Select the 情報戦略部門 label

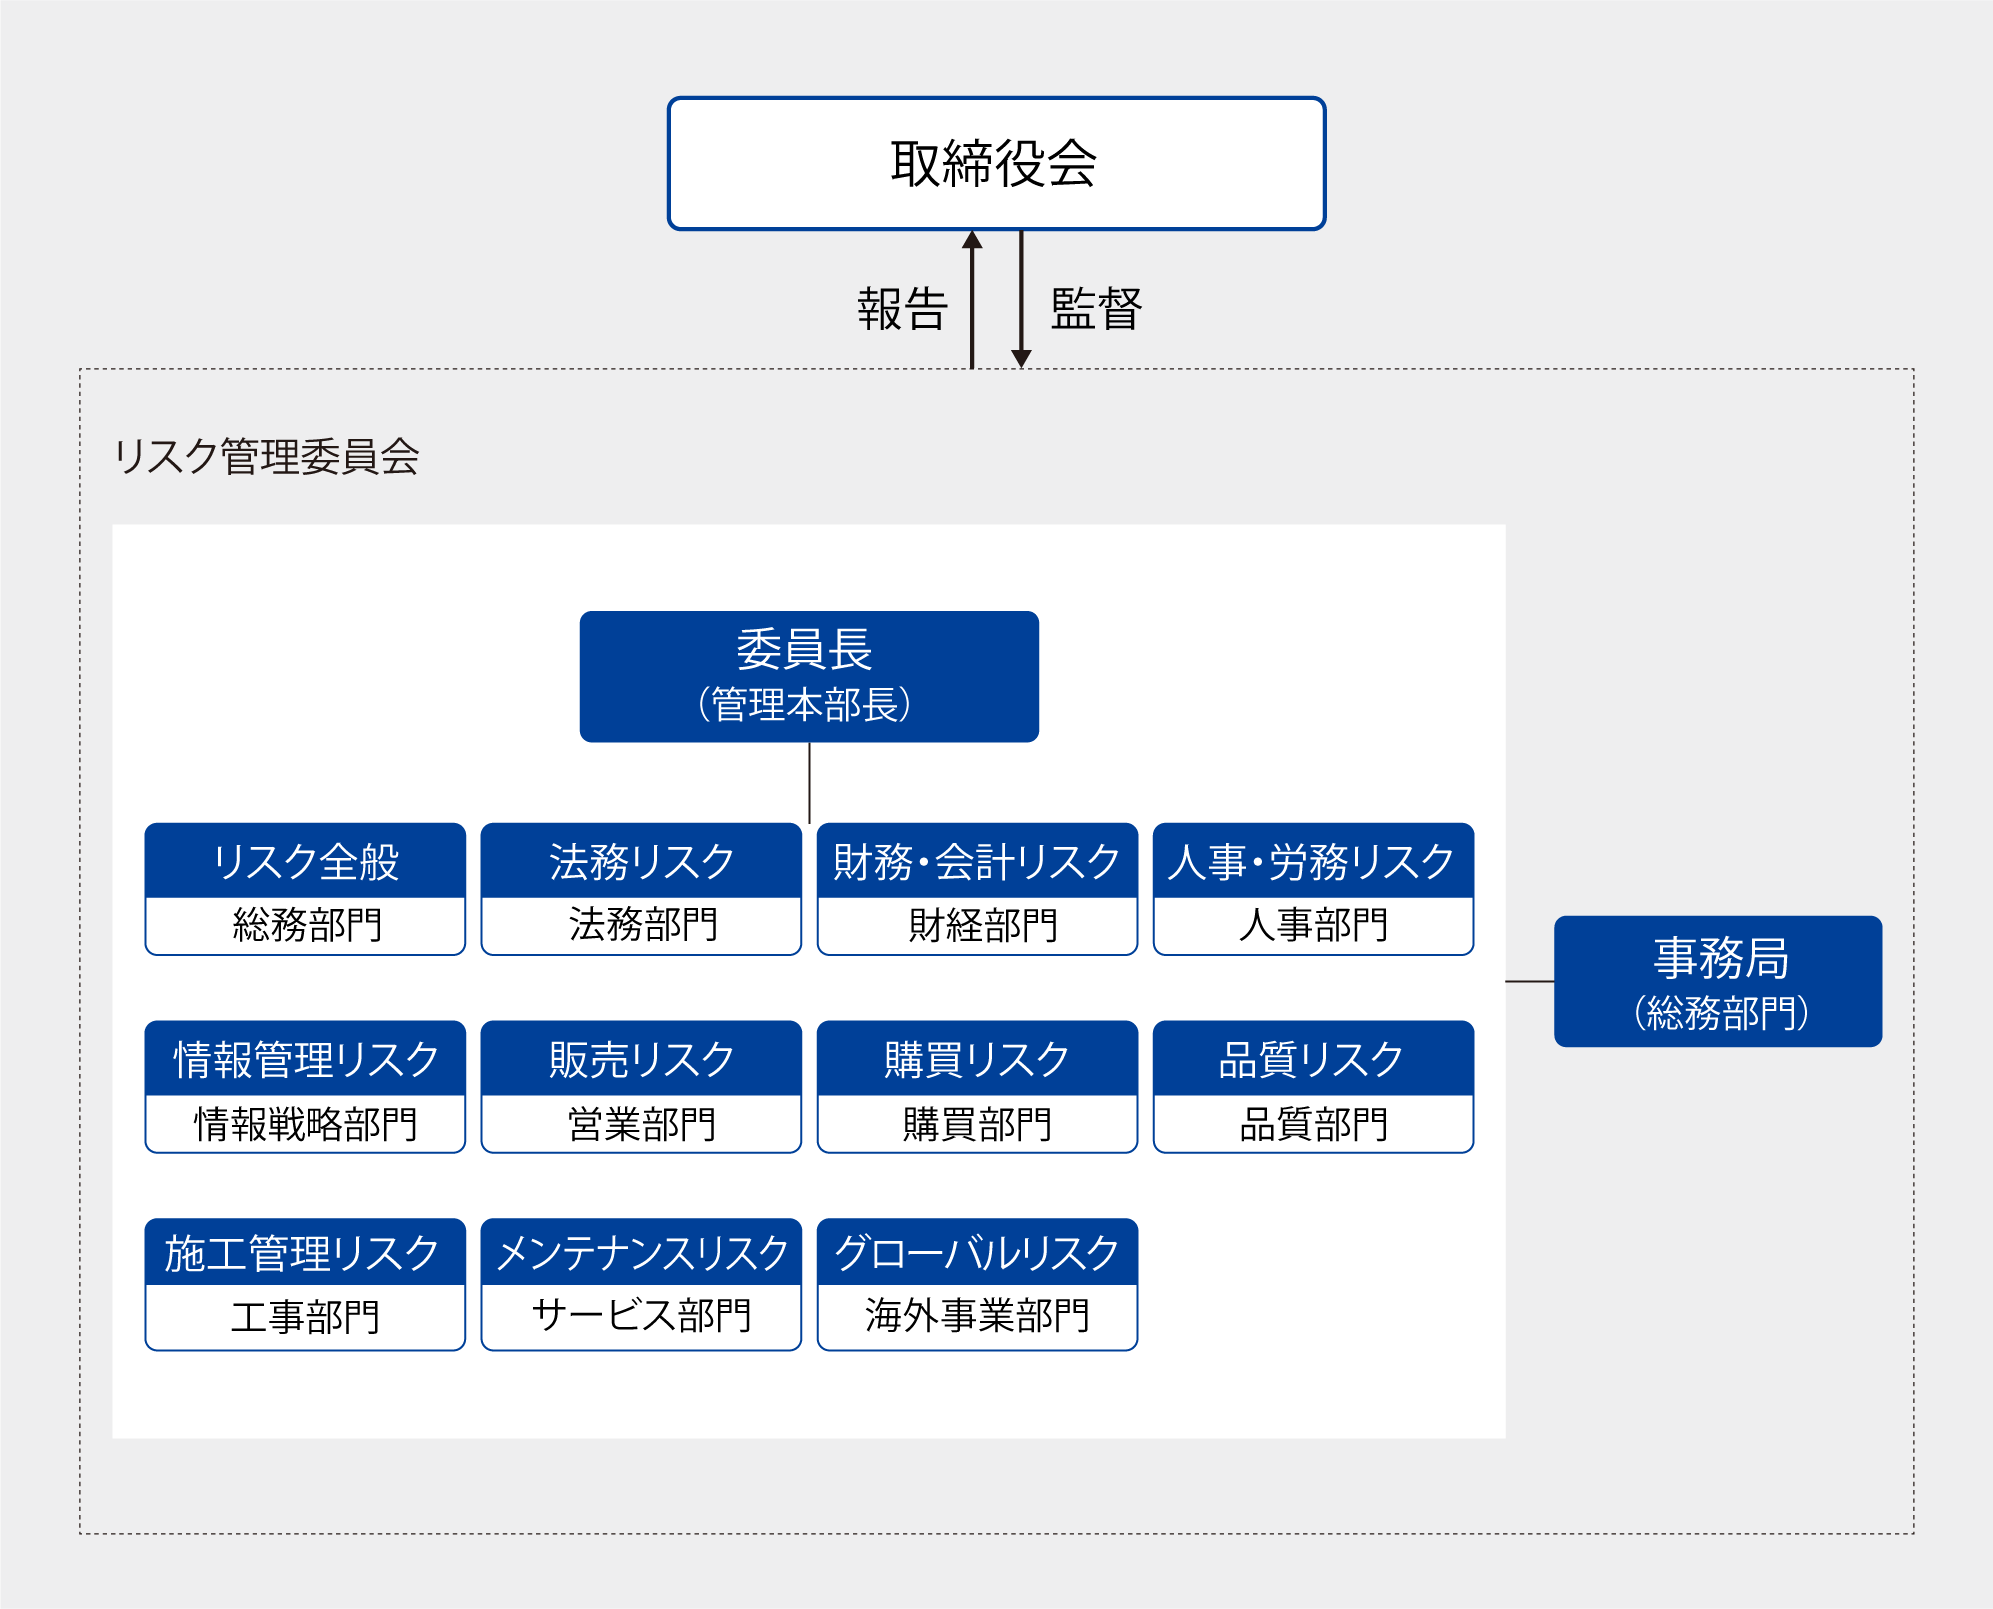click(305, 1124)
